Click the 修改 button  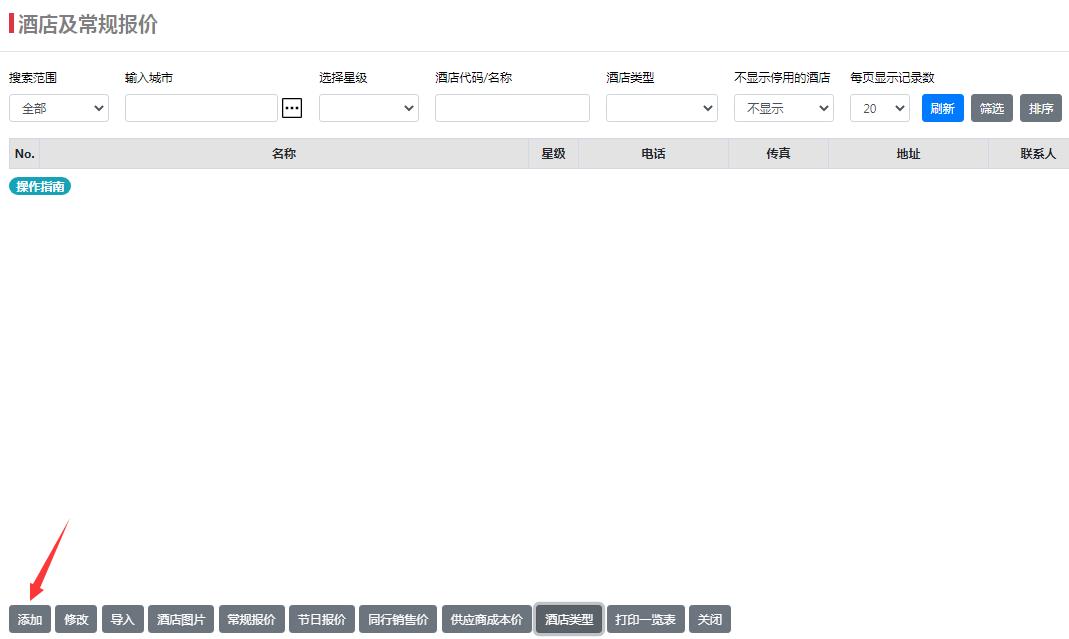[x=76, y=619]
